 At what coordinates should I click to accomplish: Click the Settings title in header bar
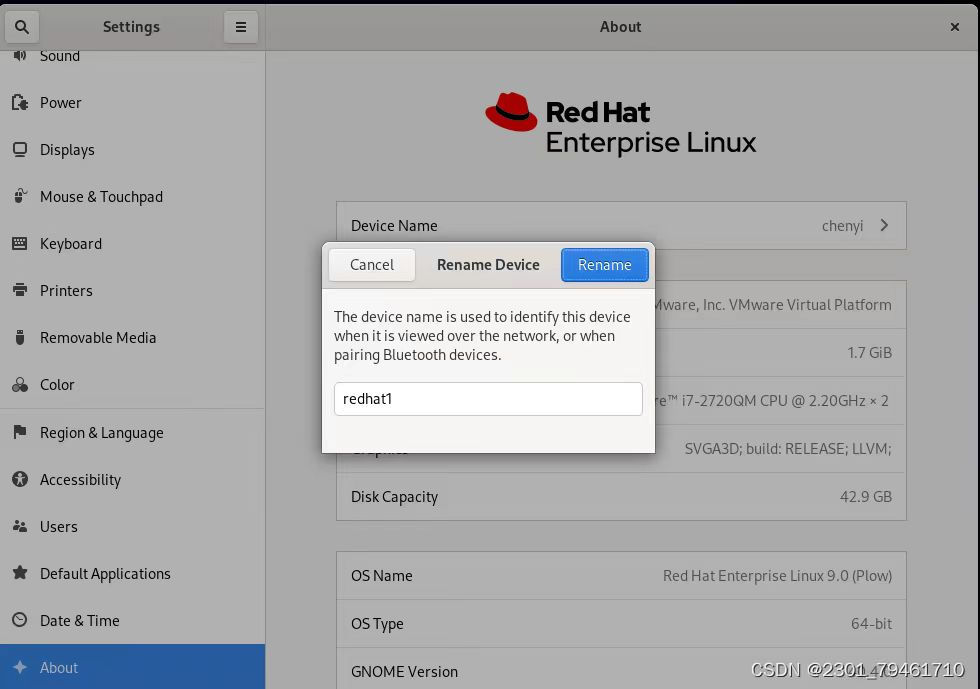click(x=131, y=27)
